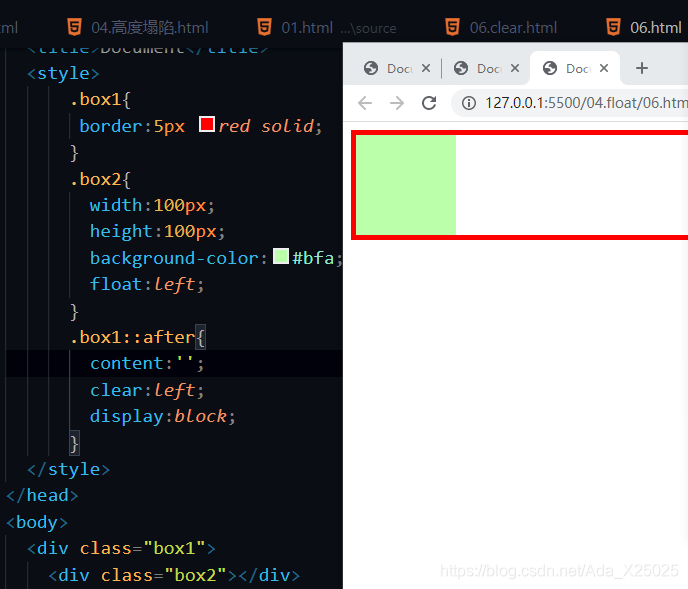Image resolution: width=688 pixels, height=589 pixels.
Task: Switch to the first browser Doc tab
Action: point(395,68)
